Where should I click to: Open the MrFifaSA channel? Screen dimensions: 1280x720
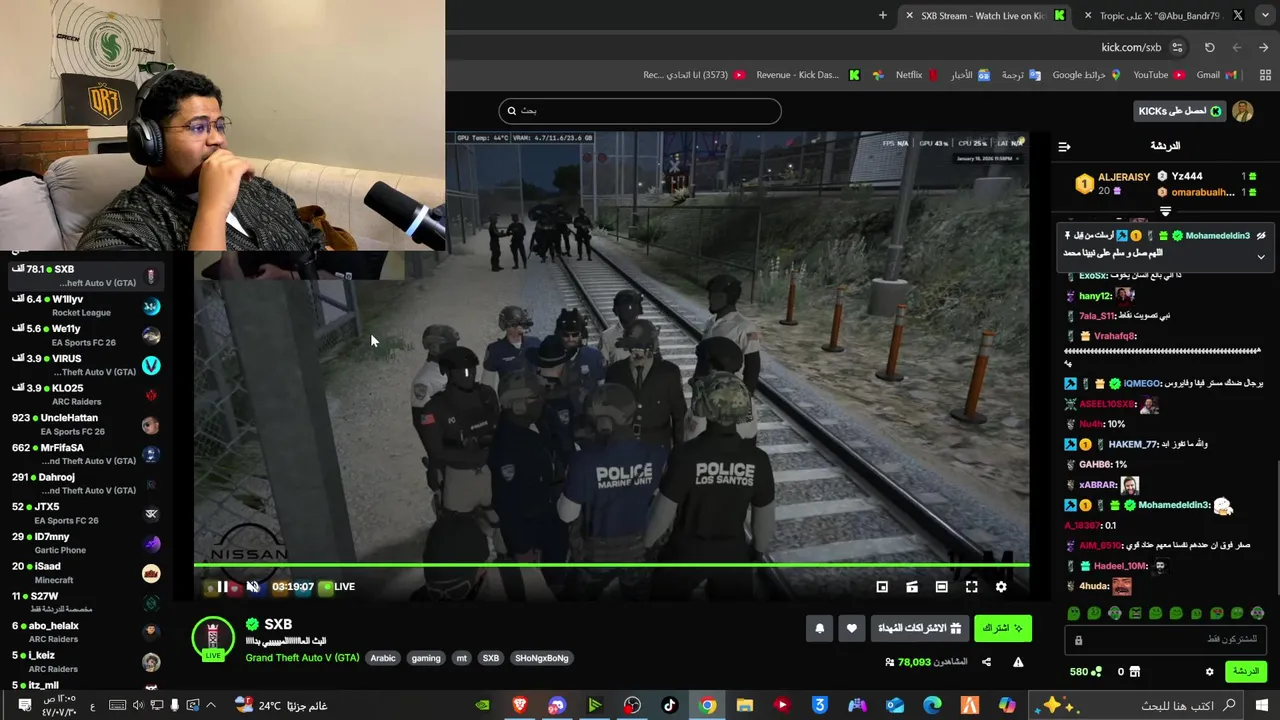click(86, 454)
